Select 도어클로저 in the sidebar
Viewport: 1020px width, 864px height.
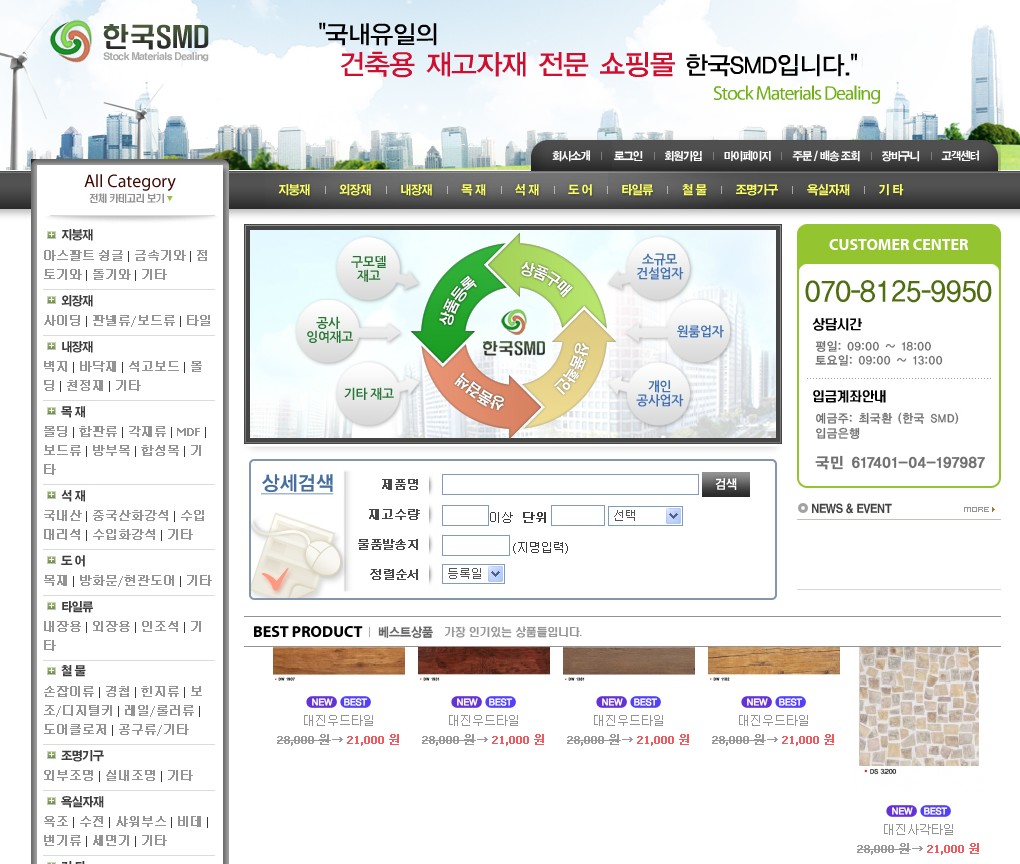75,730
